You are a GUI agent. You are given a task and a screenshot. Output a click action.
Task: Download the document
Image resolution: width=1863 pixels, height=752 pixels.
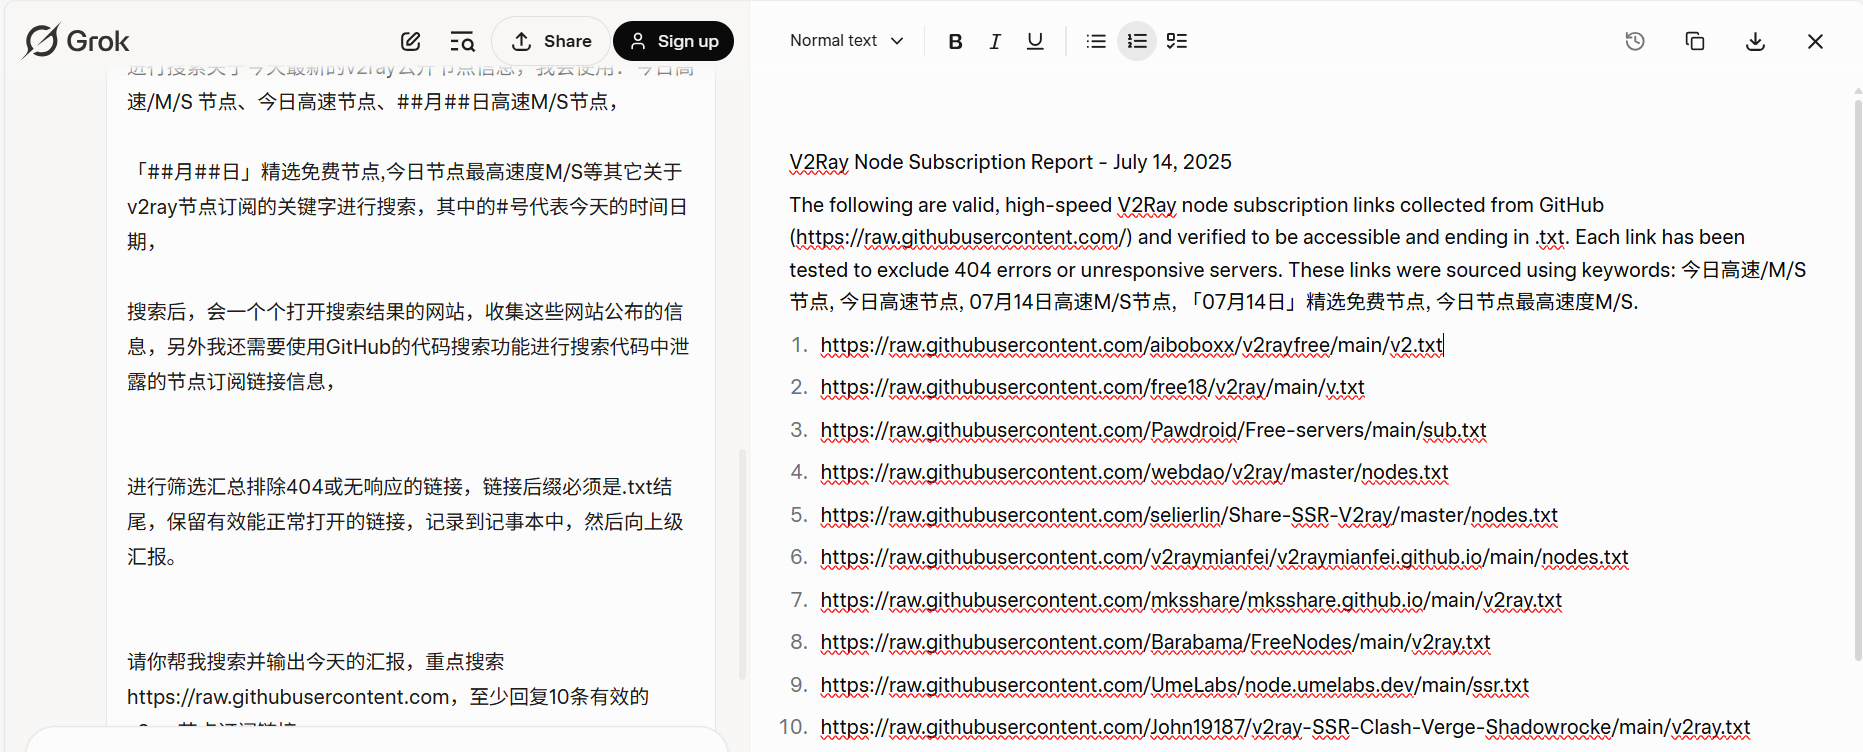coord(1755,41)
